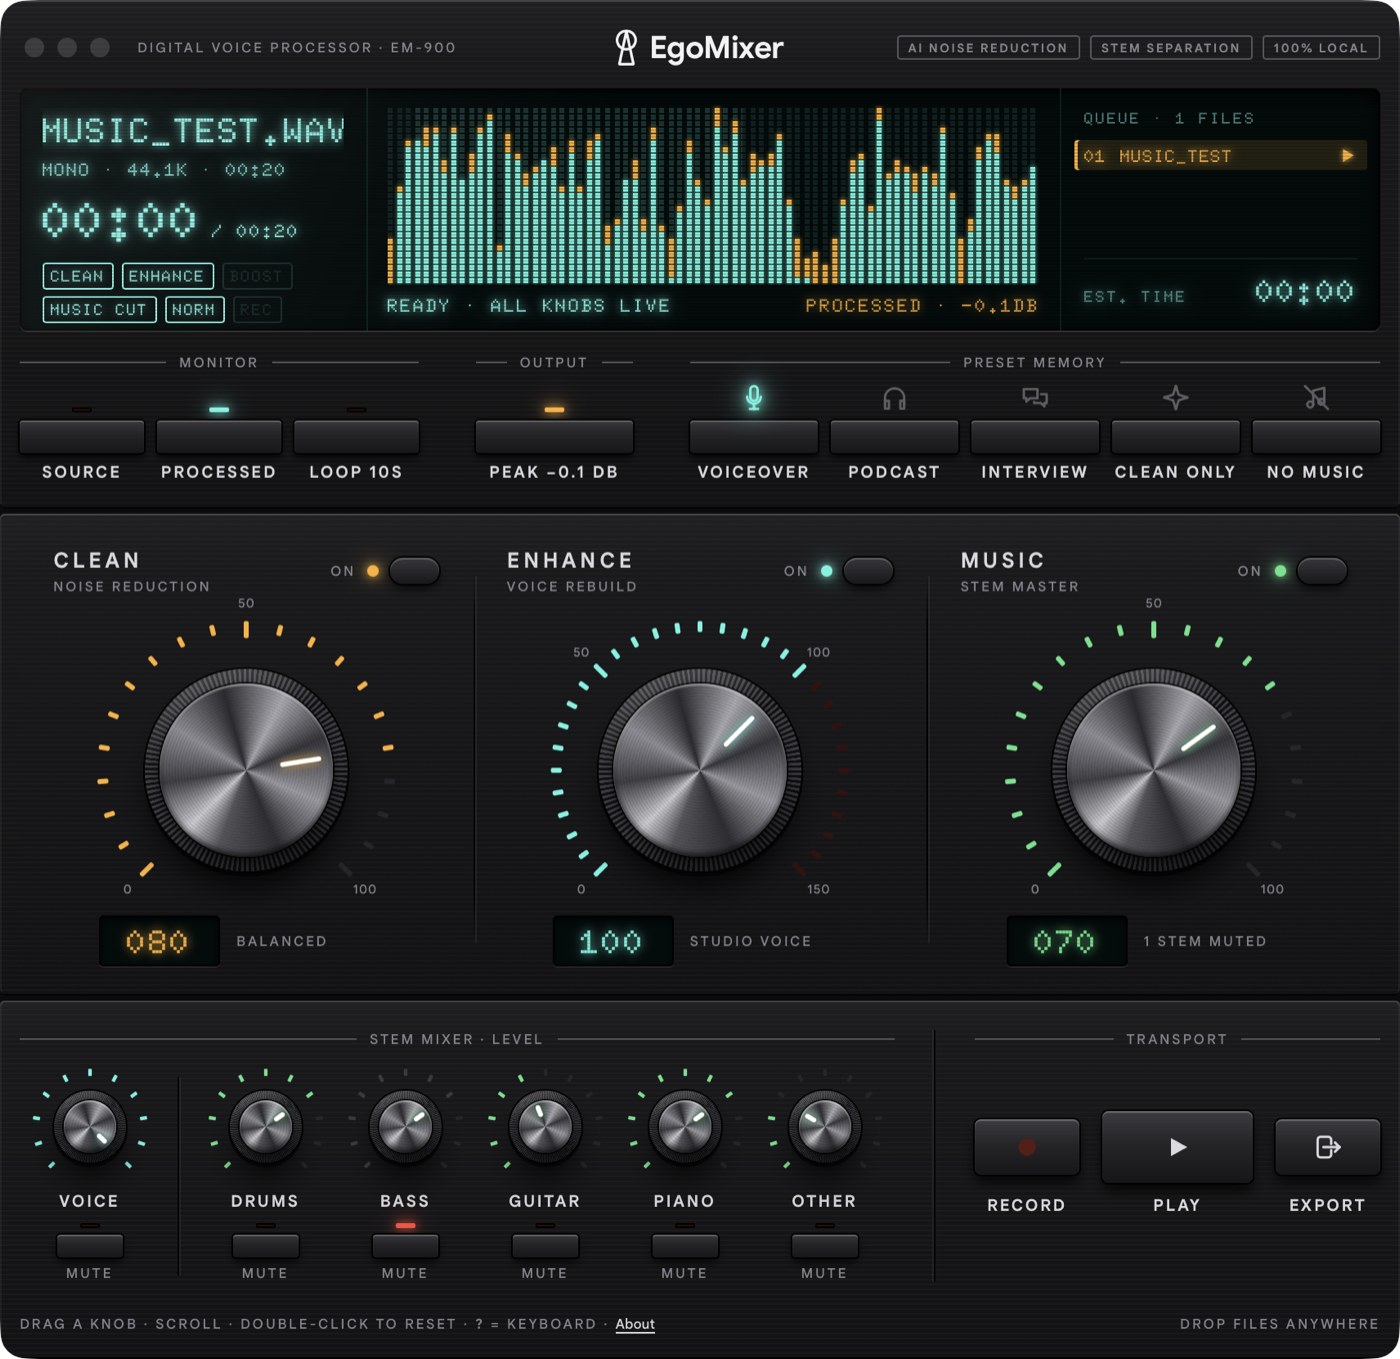Click the dimmed REC status tag
The image size is (1400, 1359).
pyautogui.click(x=257, y=310)
